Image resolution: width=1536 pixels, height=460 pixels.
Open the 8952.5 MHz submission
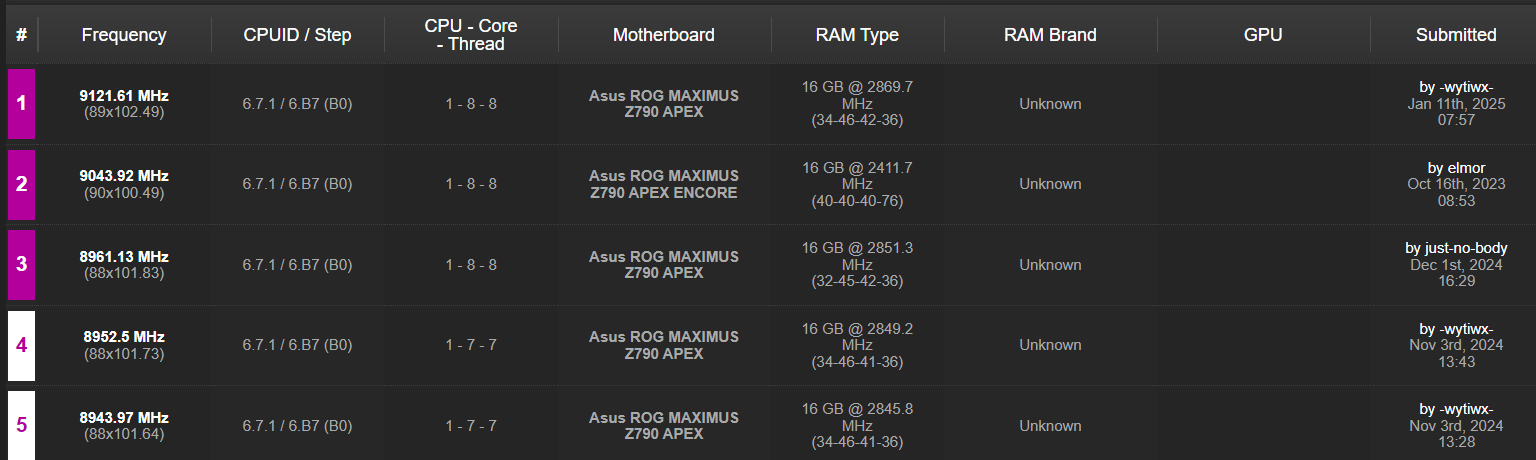(124, 337)
